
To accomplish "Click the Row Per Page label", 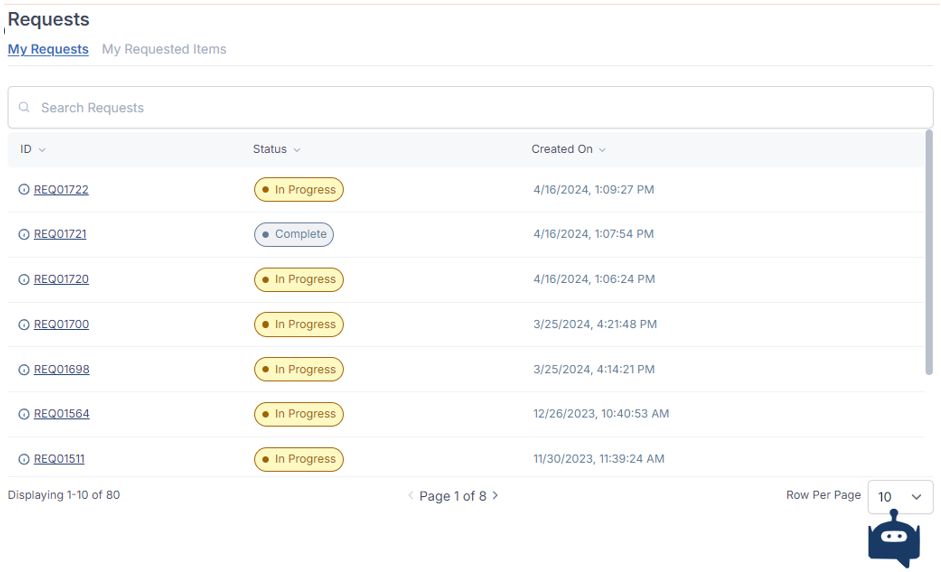I will pos(823,495).
